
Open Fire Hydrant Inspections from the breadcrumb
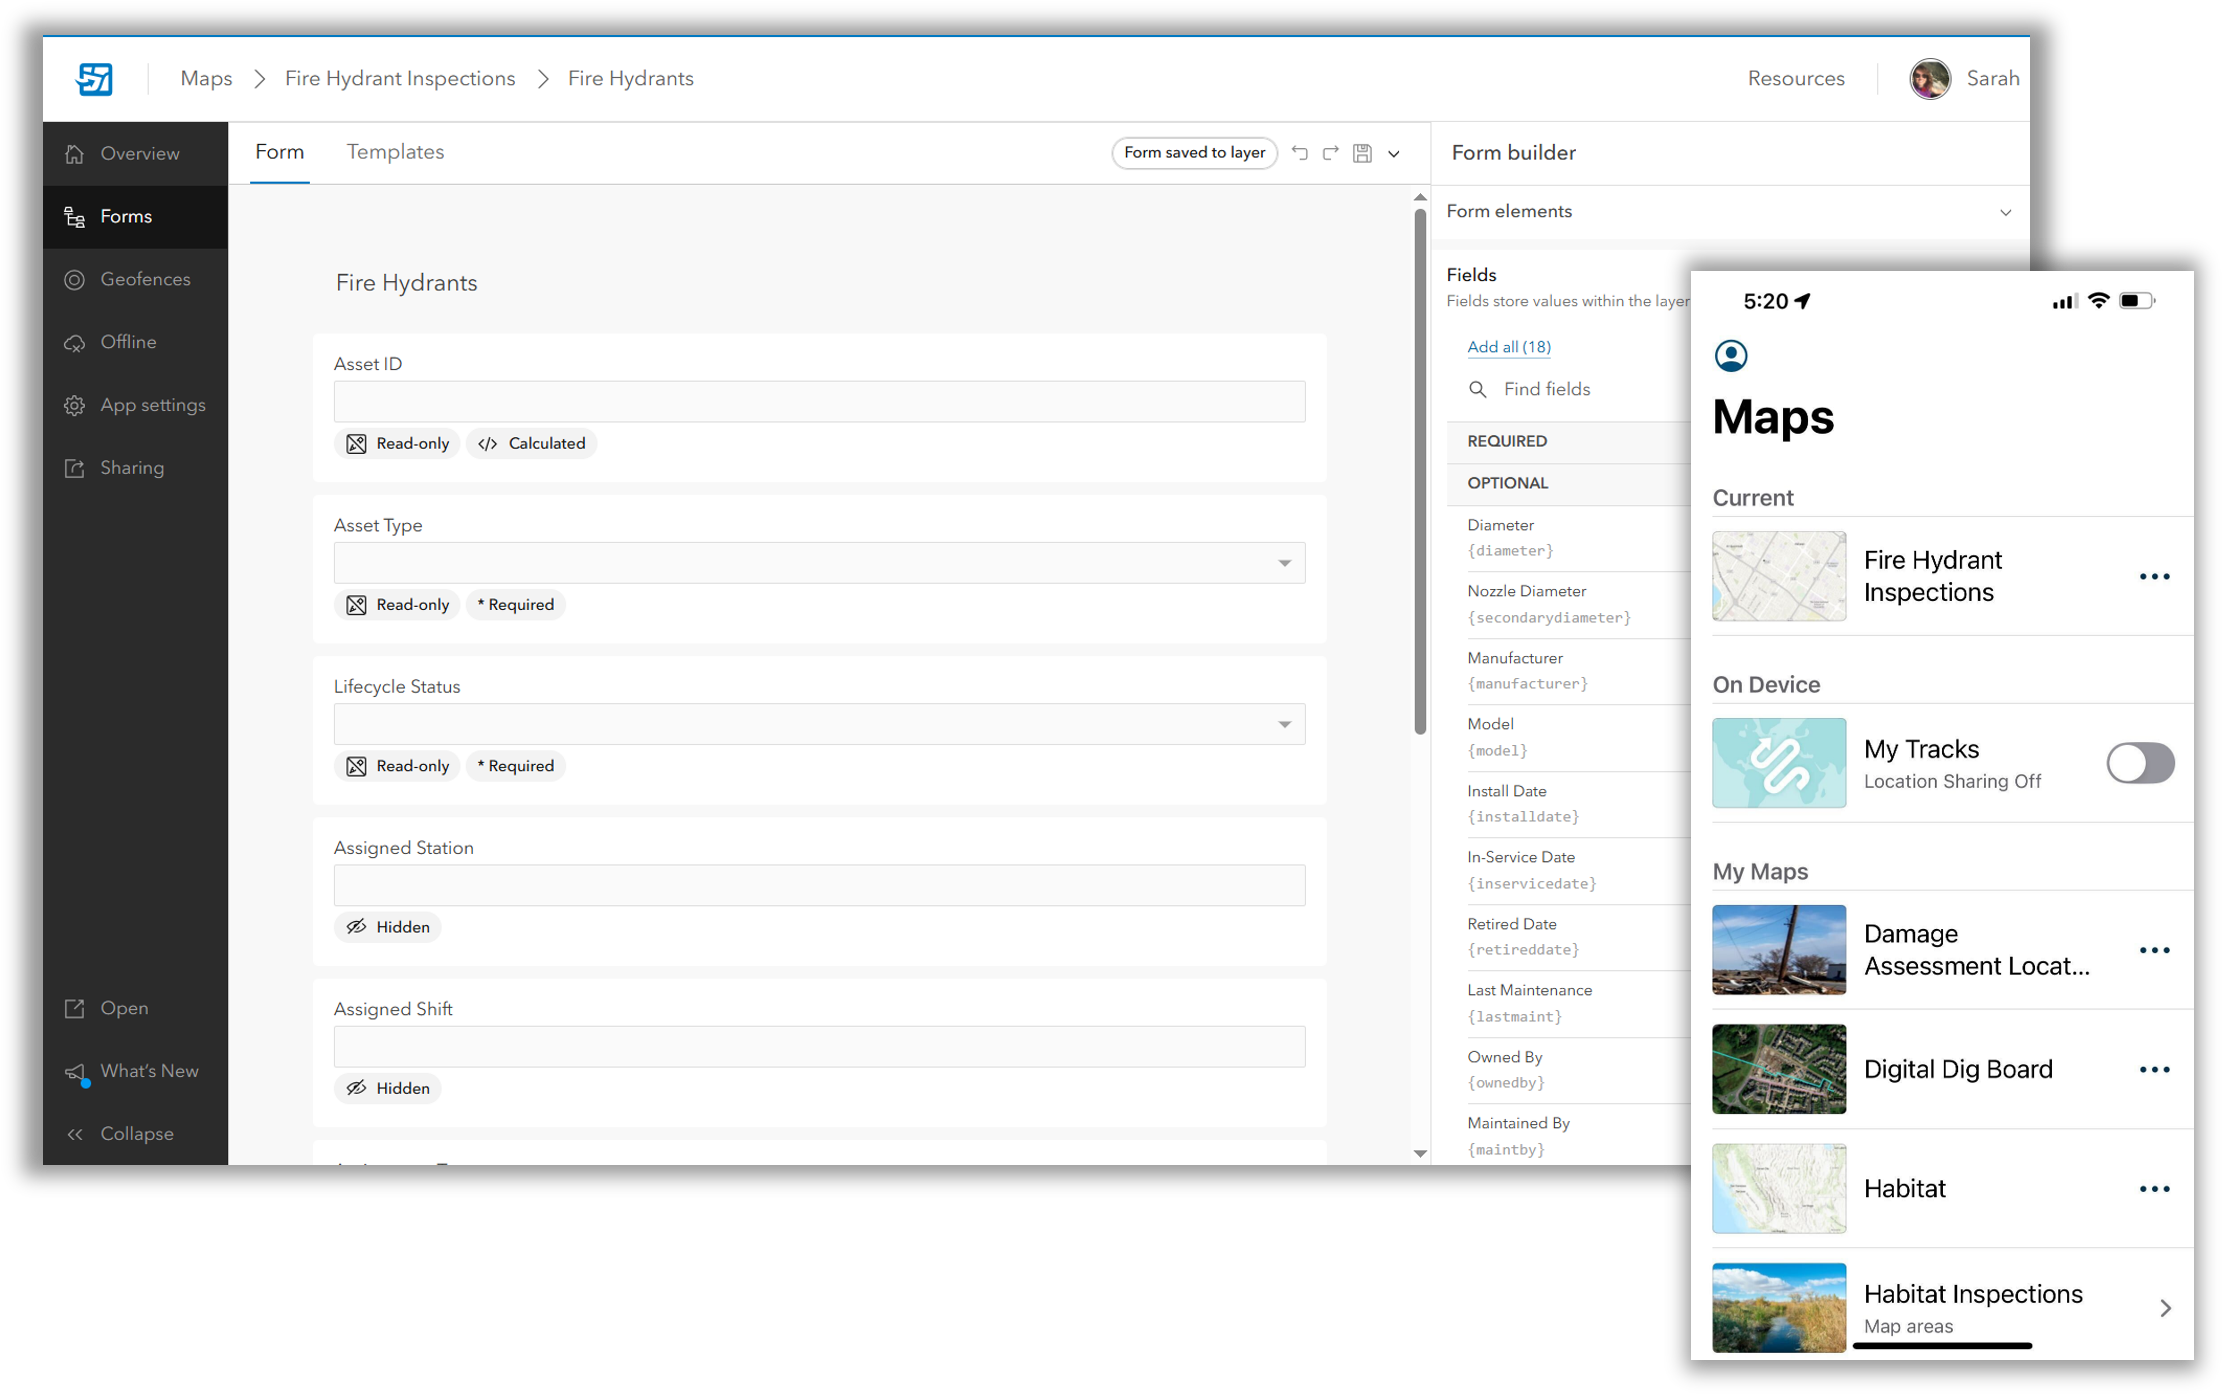(400, 78)
